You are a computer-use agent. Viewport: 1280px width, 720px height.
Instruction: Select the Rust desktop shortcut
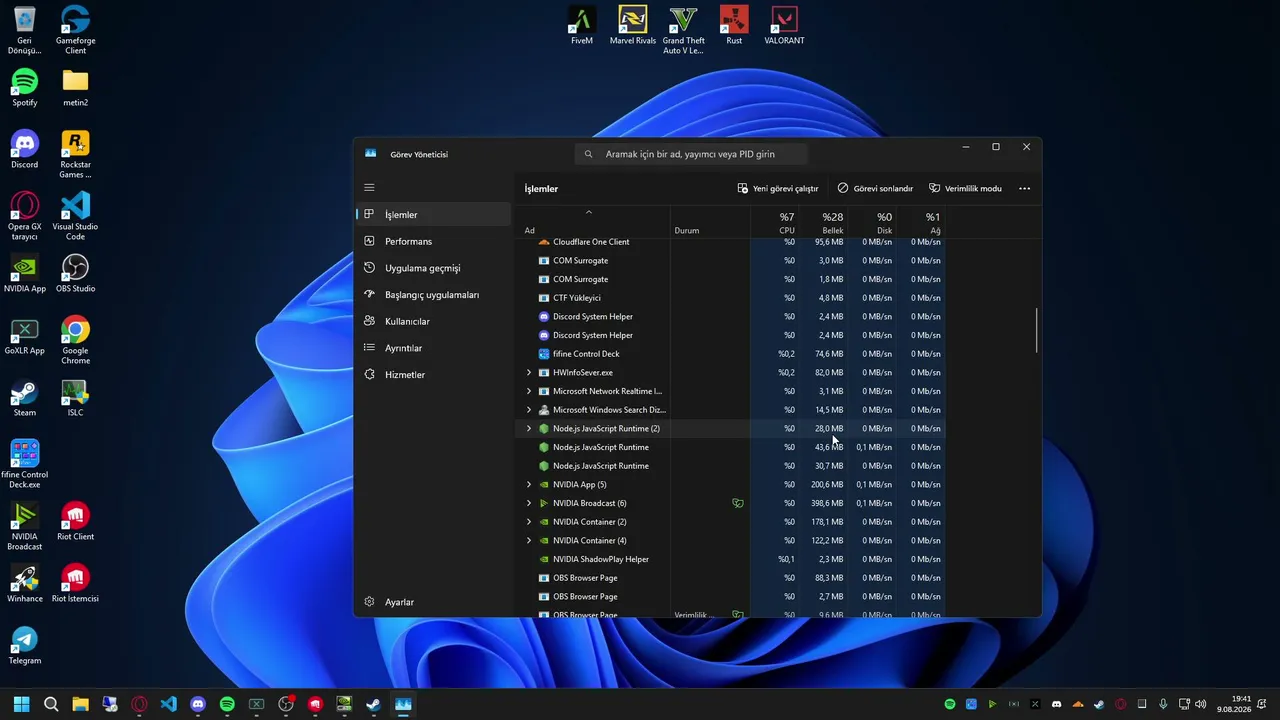click(734, 26)
